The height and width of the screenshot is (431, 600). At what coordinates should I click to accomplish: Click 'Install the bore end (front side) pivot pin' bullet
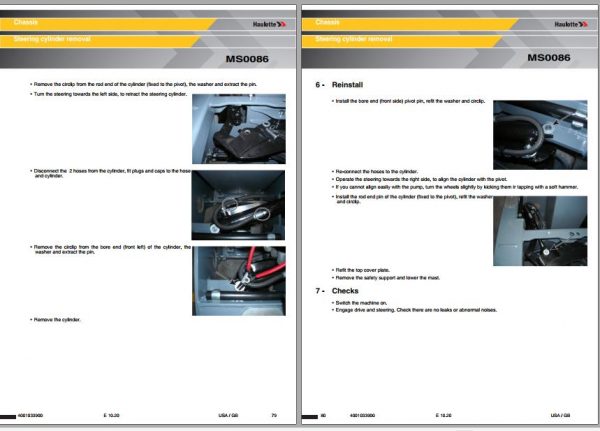coord(409,101)
